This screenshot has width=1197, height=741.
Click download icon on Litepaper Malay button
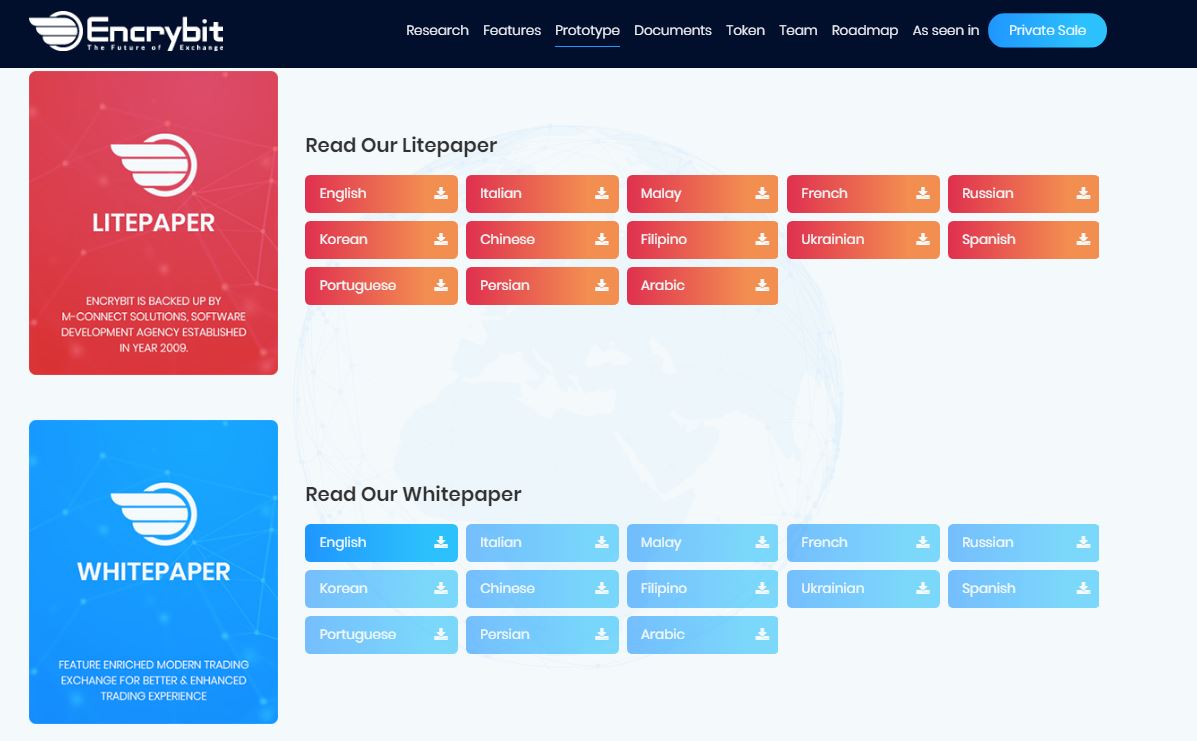pos(762,193)
